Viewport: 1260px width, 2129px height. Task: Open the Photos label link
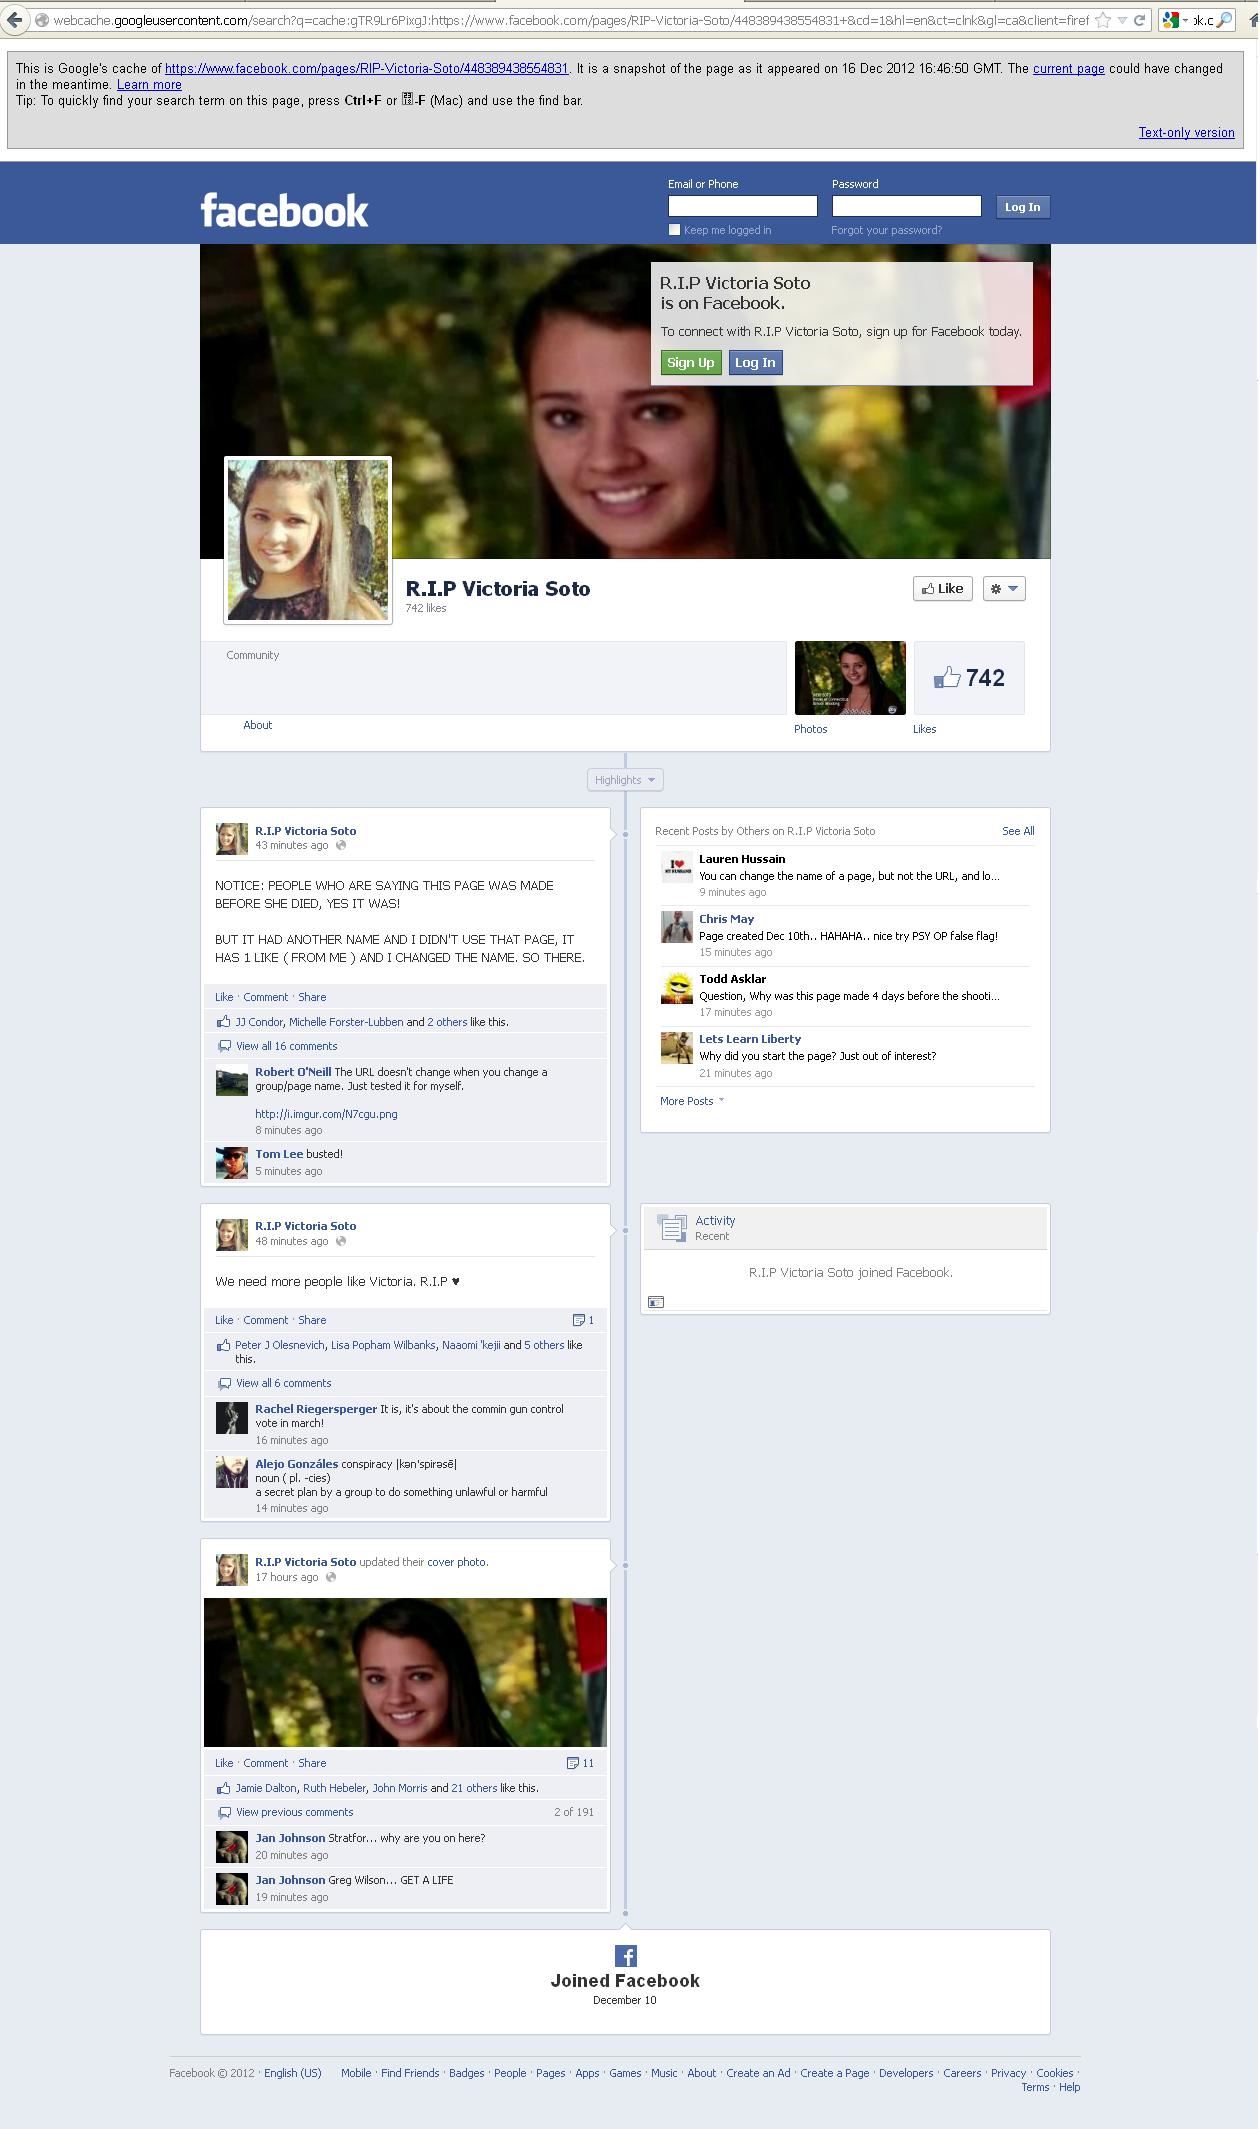coord(811,729)
